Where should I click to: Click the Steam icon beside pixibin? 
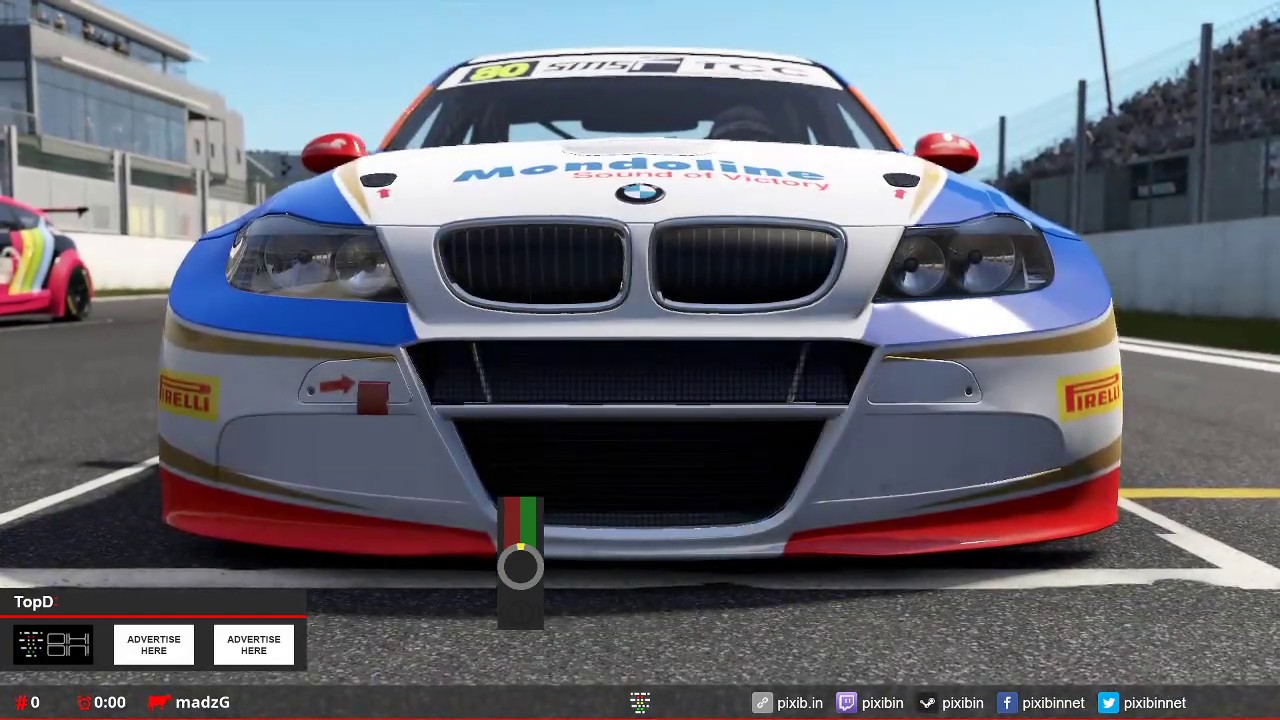(x=927, y=703)
